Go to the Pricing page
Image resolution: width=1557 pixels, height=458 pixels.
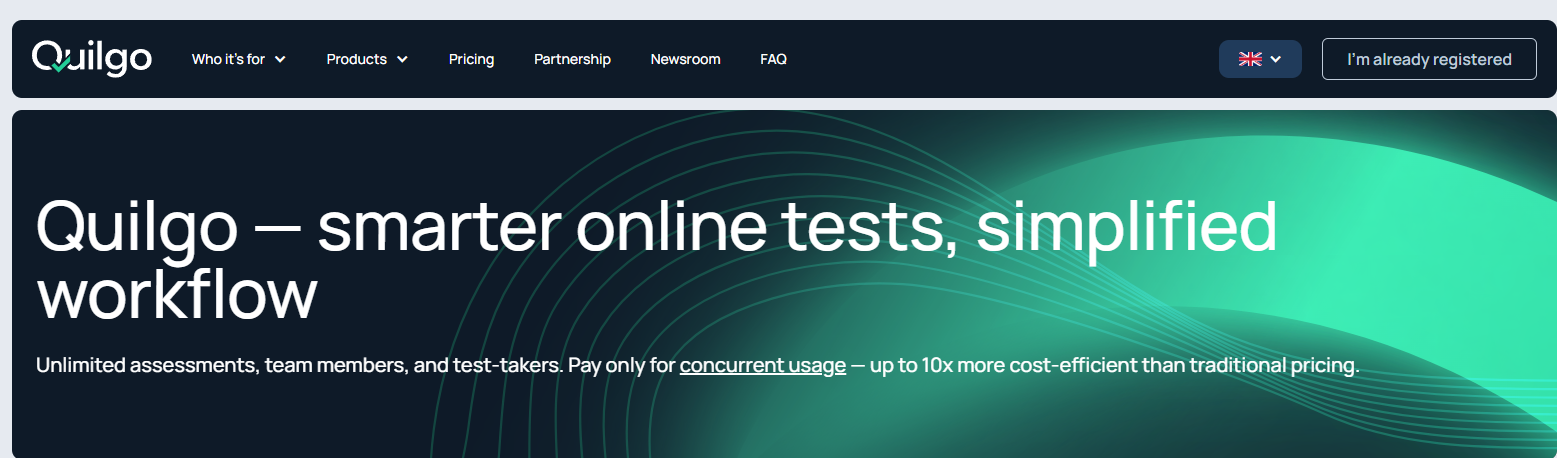click(471, 59)
